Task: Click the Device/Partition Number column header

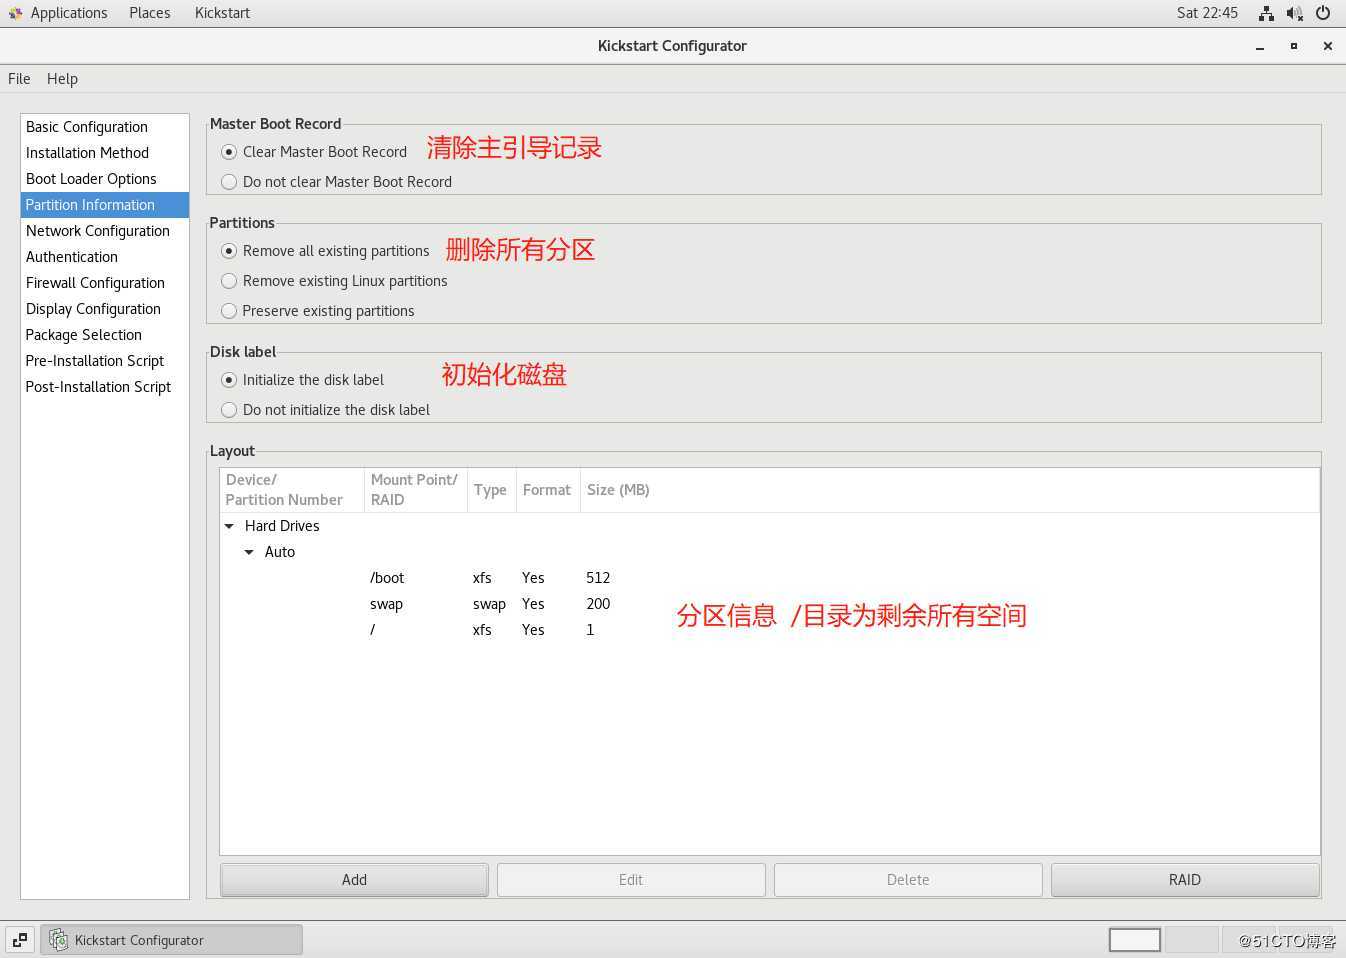Action: click(292, 490)
